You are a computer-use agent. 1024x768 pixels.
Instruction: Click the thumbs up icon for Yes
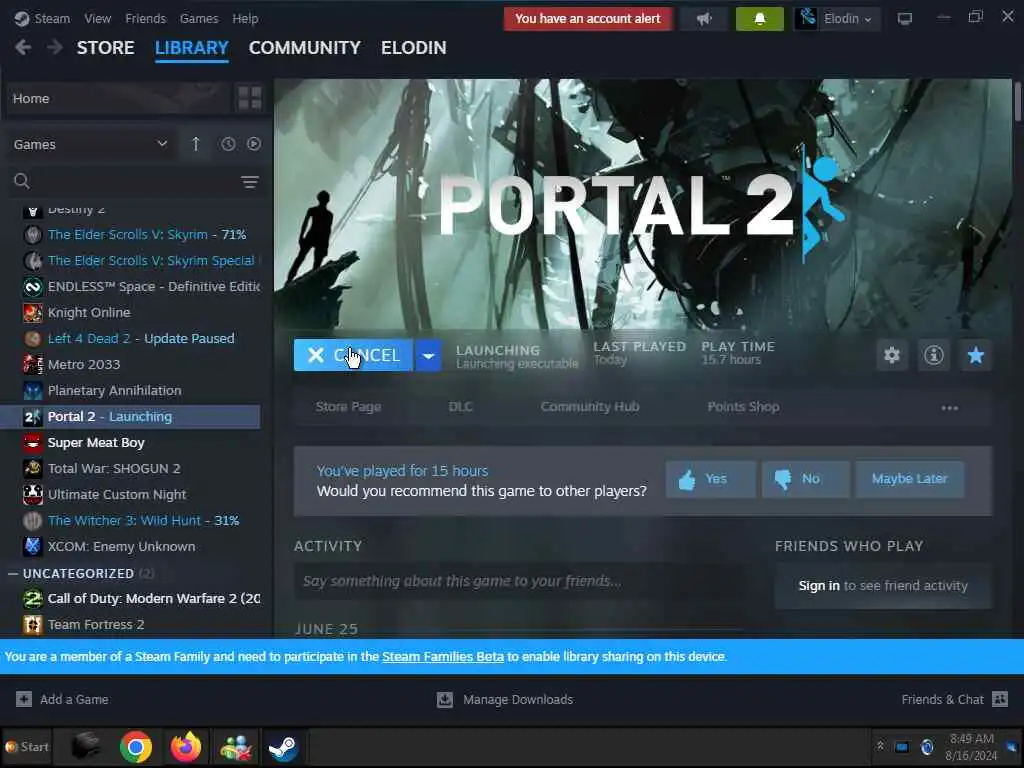pos(687,480)
